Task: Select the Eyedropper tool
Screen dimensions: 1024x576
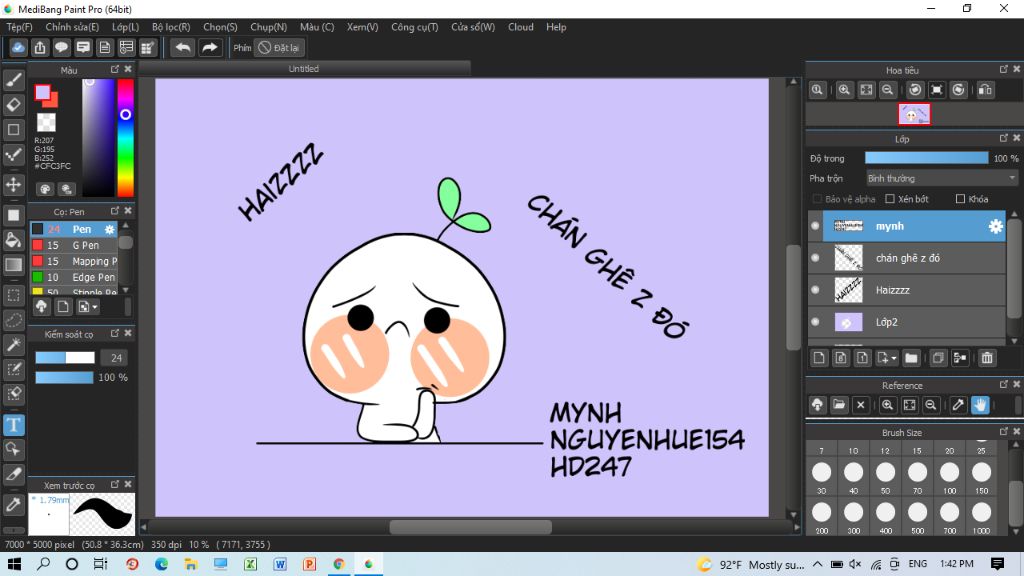Action: click(x=14, y=504)
